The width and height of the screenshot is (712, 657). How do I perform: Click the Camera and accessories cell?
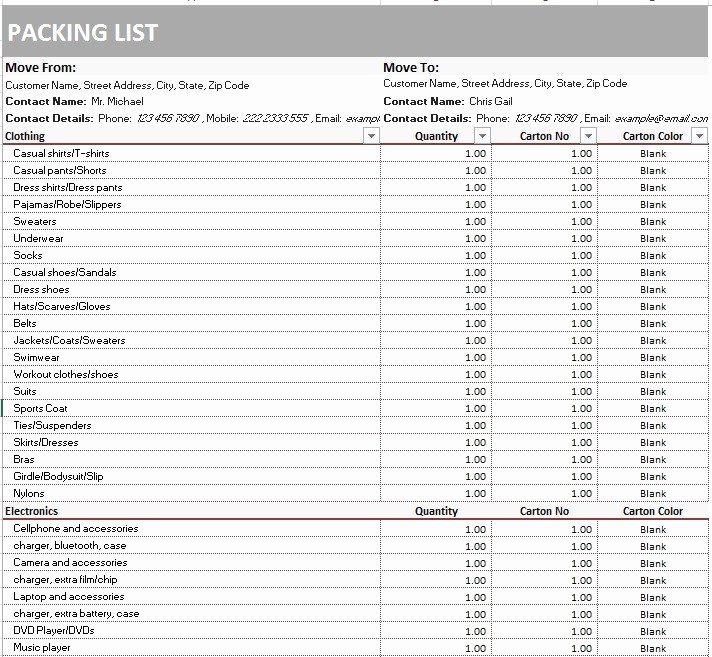pos(192,563)
